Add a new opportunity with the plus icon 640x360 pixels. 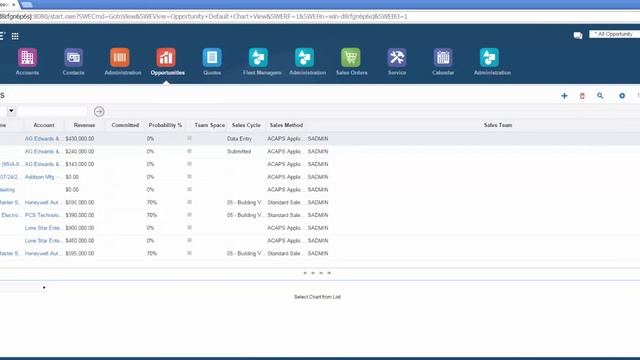coord(564,96)
